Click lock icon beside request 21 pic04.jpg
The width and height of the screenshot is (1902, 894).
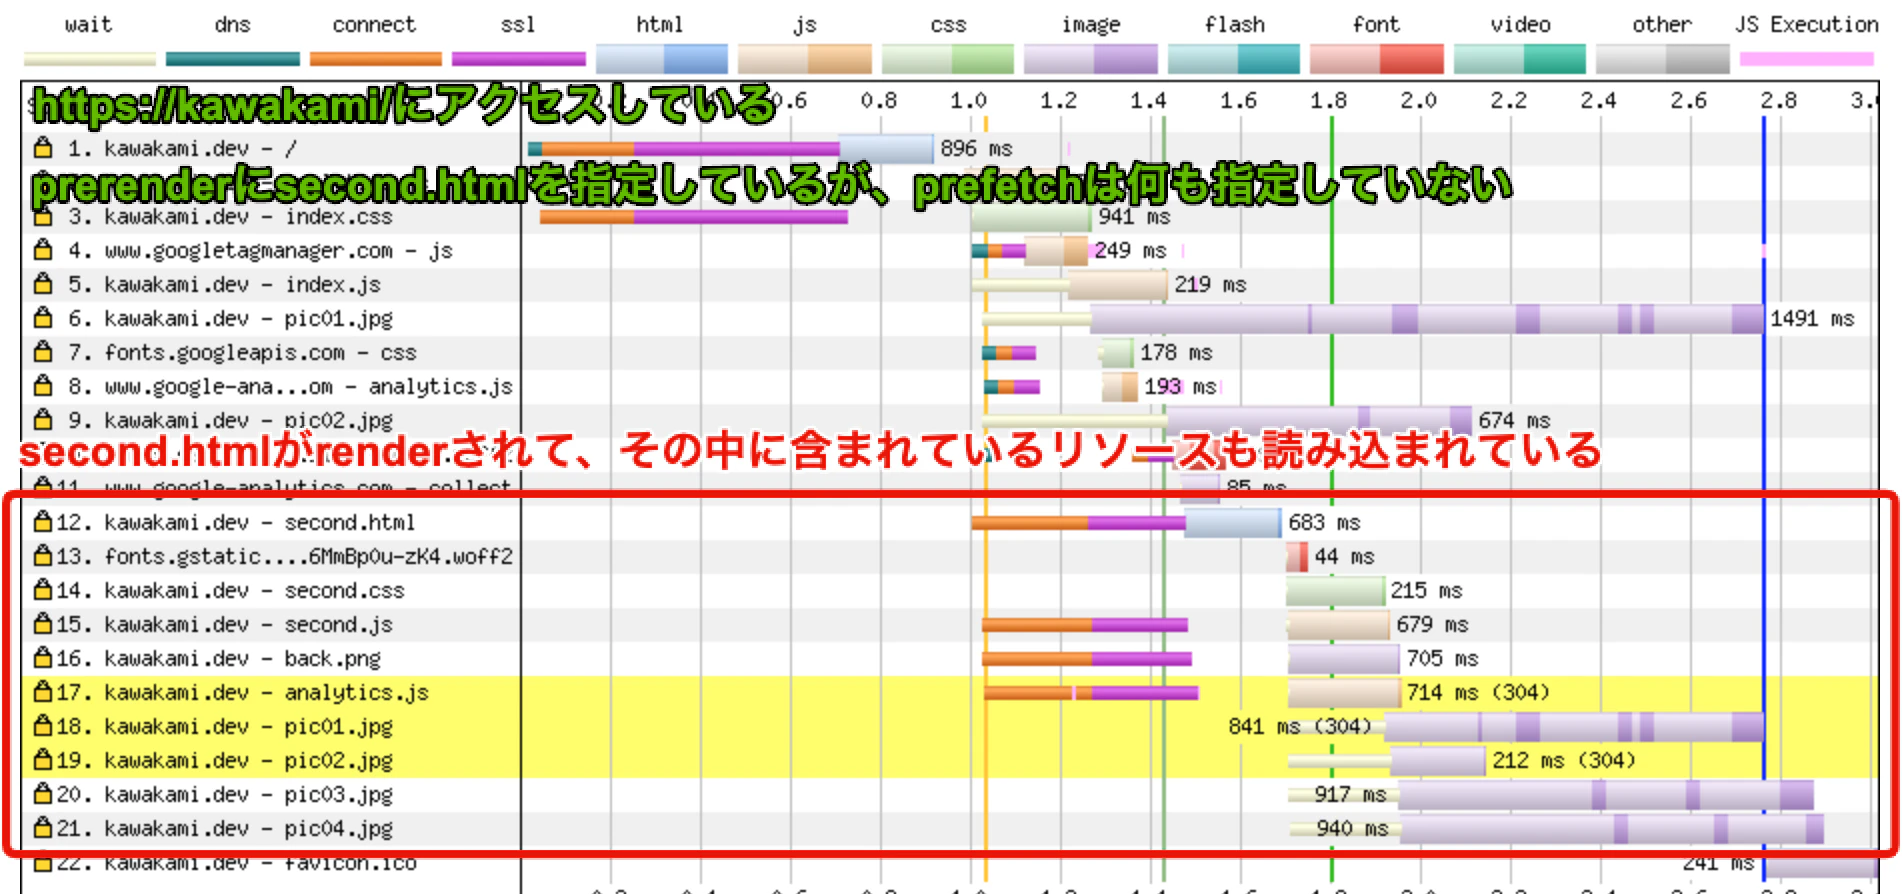pyautogui.click(x=43, y=828)
